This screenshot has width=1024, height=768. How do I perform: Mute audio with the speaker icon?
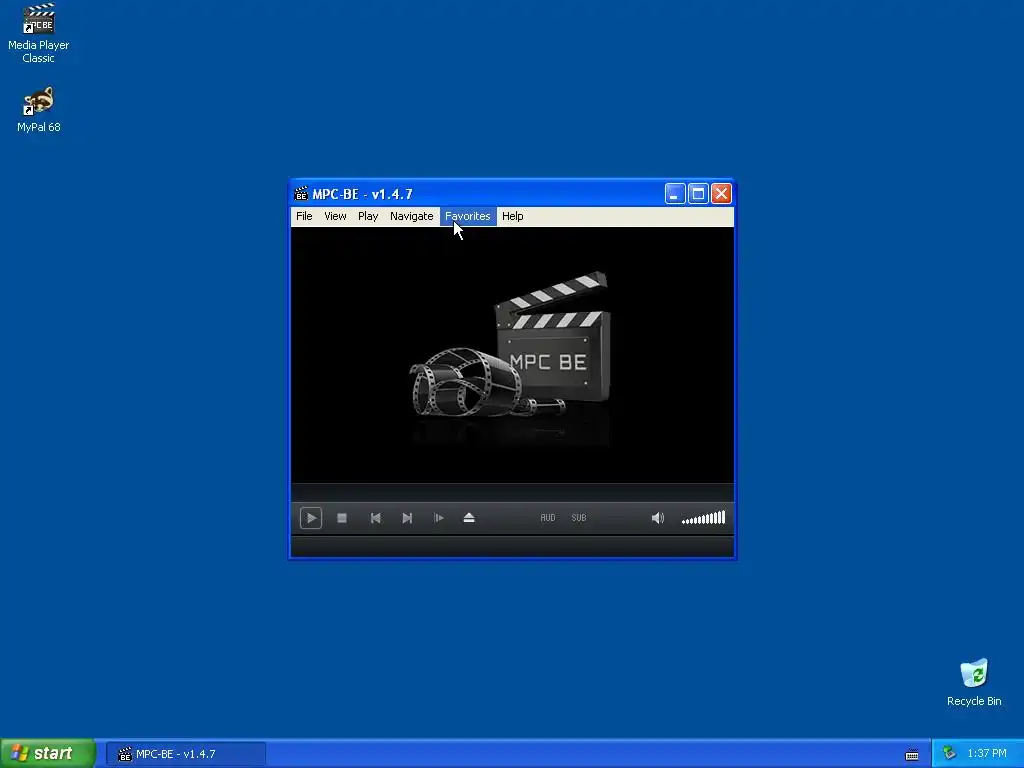coord(658,518)
